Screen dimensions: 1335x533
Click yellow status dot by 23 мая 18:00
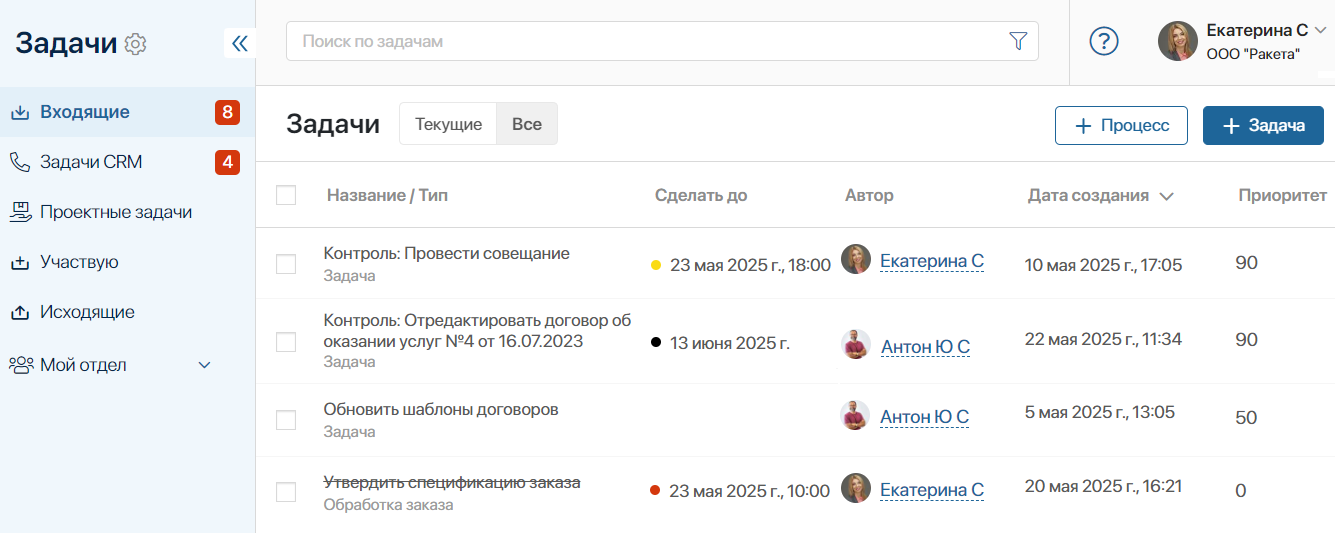coord(656,265)
